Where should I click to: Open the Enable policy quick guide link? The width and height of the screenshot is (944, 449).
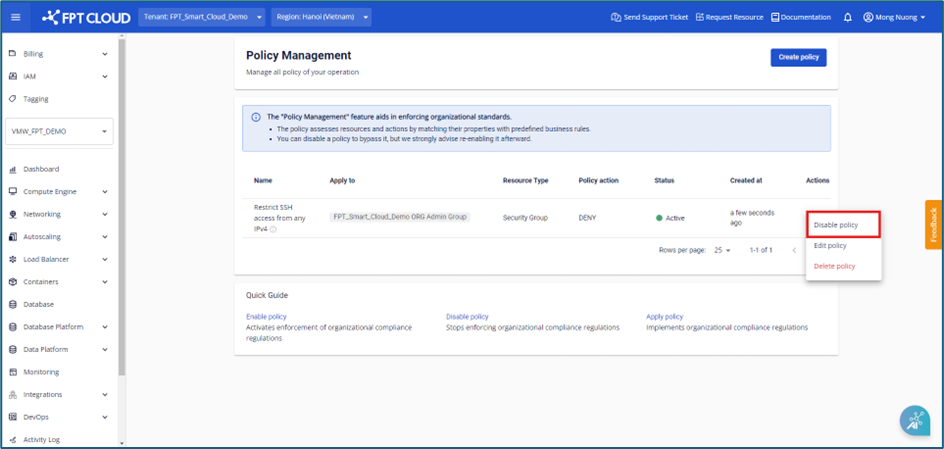(266, 317)
